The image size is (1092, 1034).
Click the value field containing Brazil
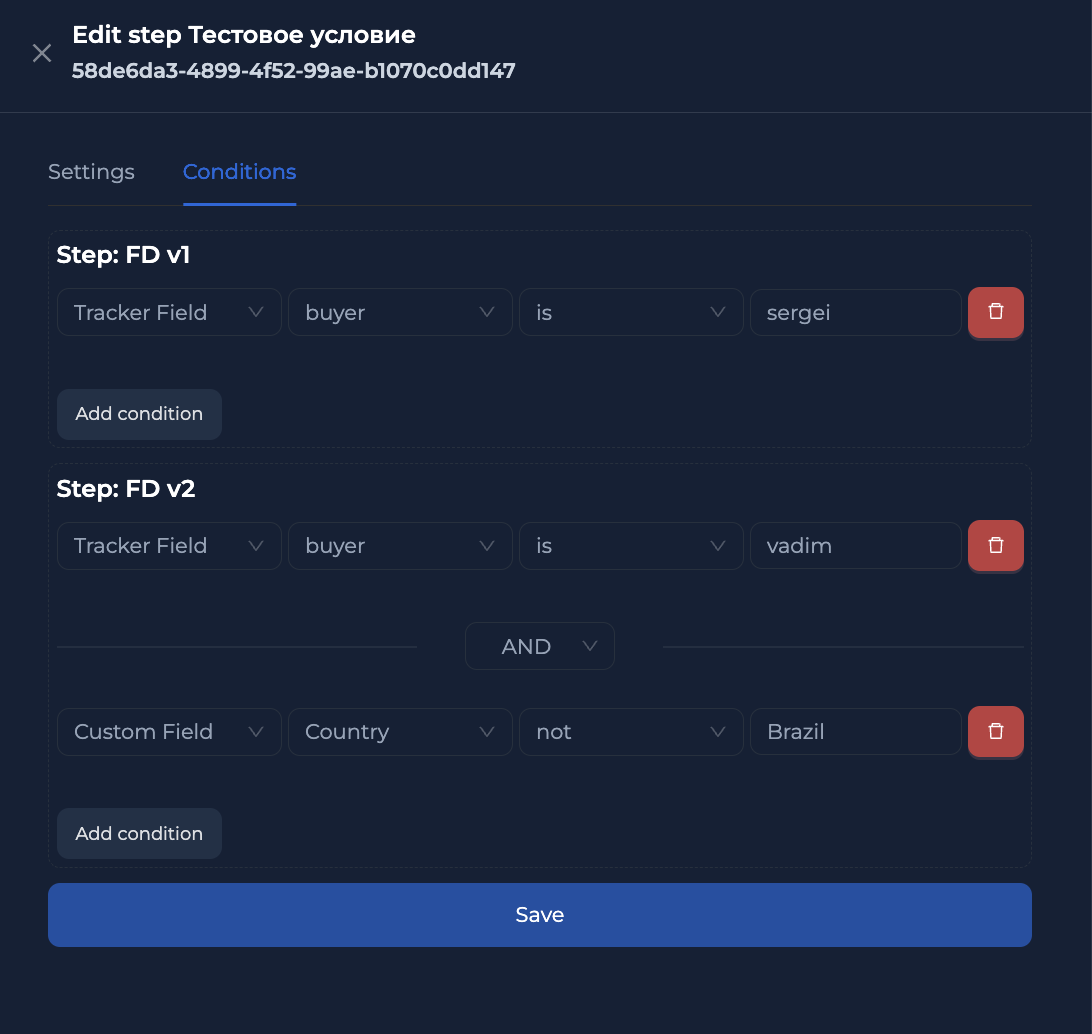click(x=855, y=732)
